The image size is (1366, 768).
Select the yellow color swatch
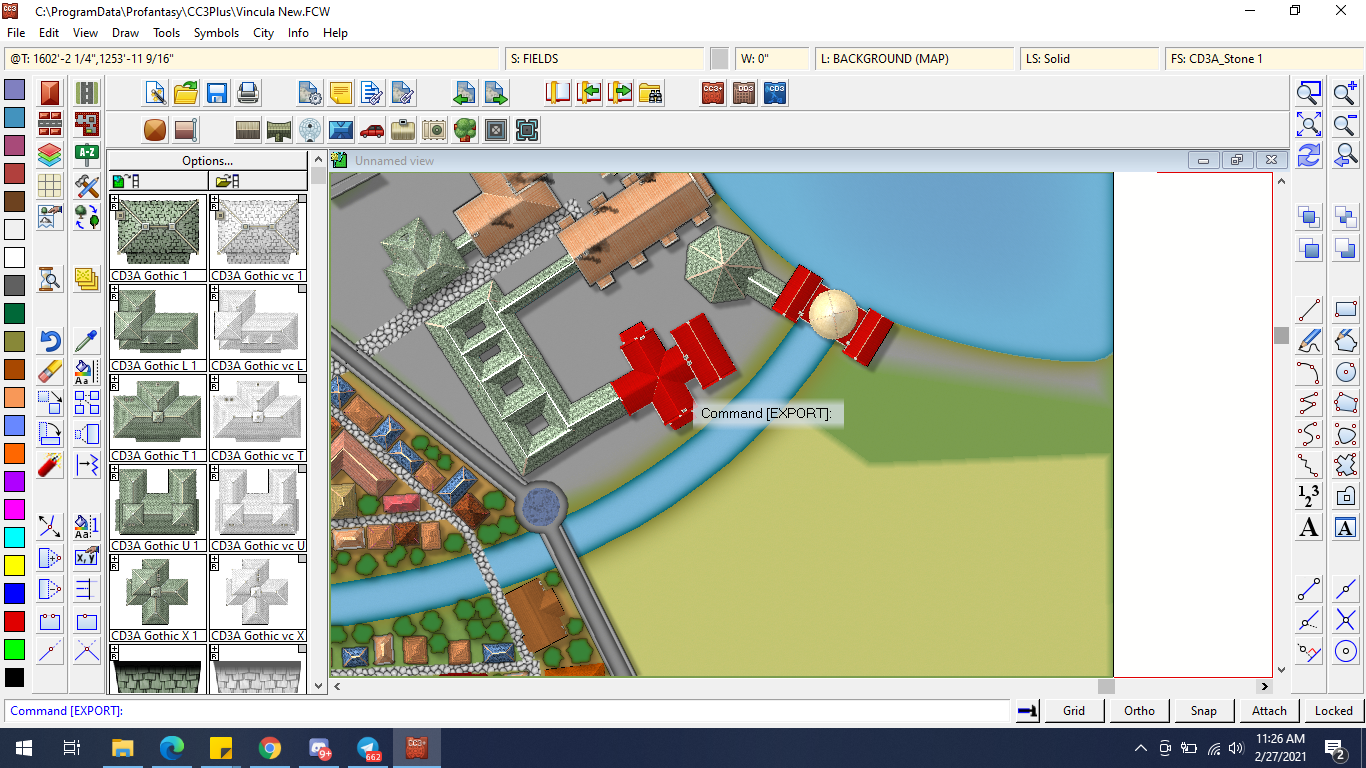coord(14,565)
